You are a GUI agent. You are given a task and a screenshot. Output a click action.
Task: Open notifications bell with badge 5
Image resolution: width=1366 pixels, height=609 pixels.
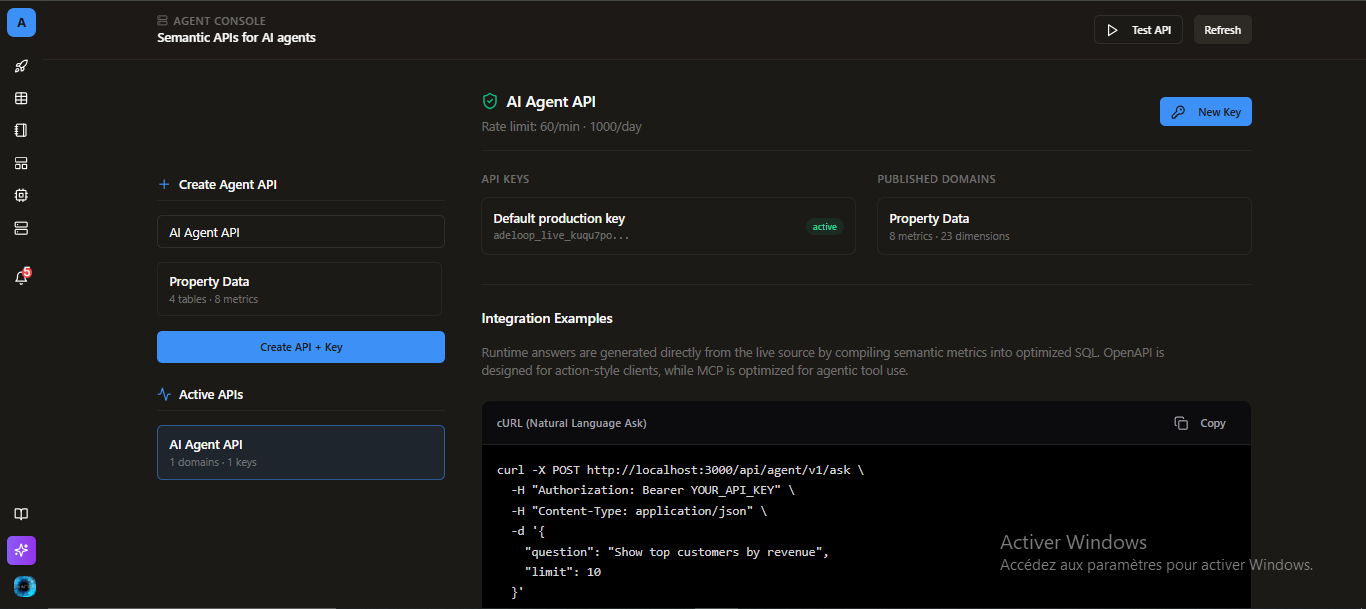click(21, 277)
